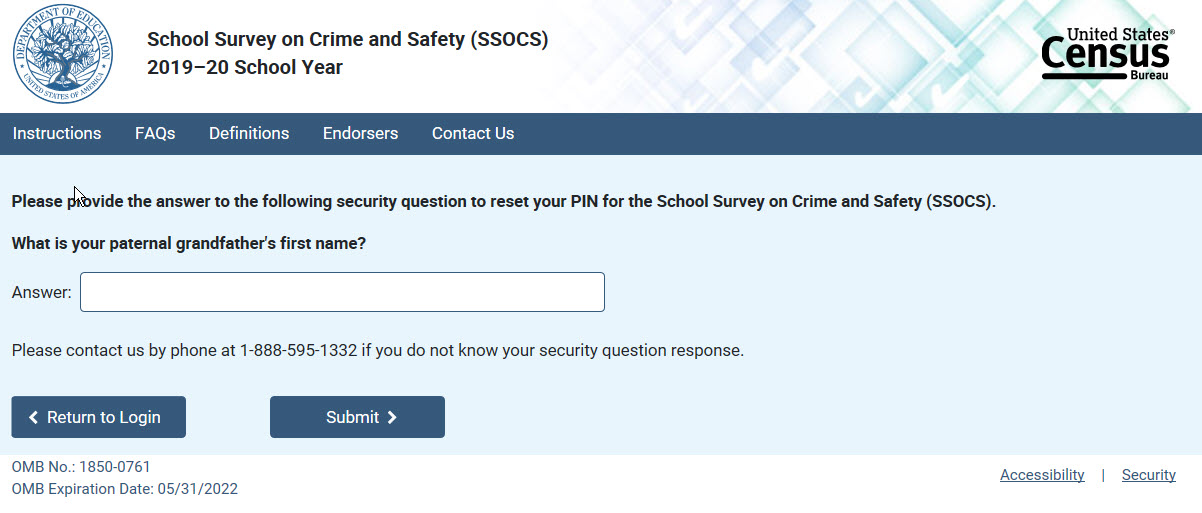Click the United States Census Bureau logo

1107,55
